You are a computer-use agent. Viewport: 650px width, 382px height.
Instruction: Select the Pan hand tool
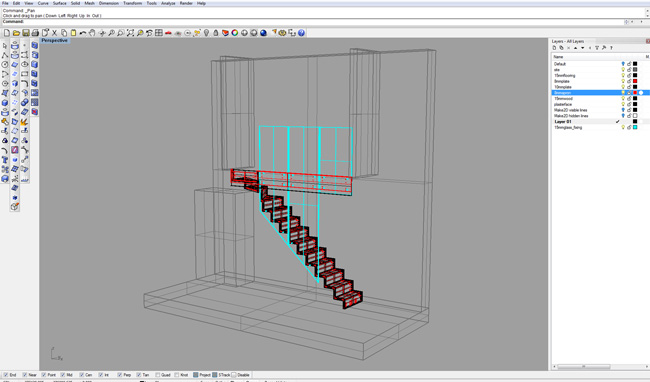(x=92, y=33)
